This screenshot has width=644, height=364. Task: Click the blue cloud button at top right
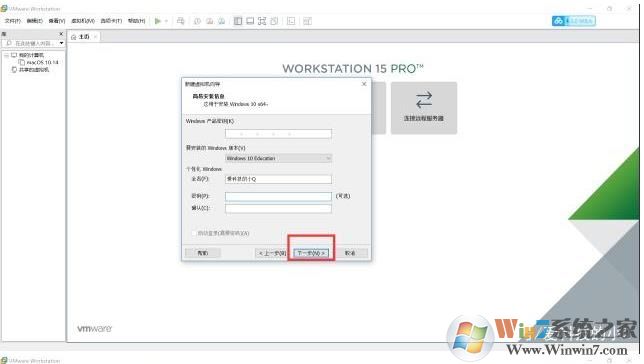[574, 21]
